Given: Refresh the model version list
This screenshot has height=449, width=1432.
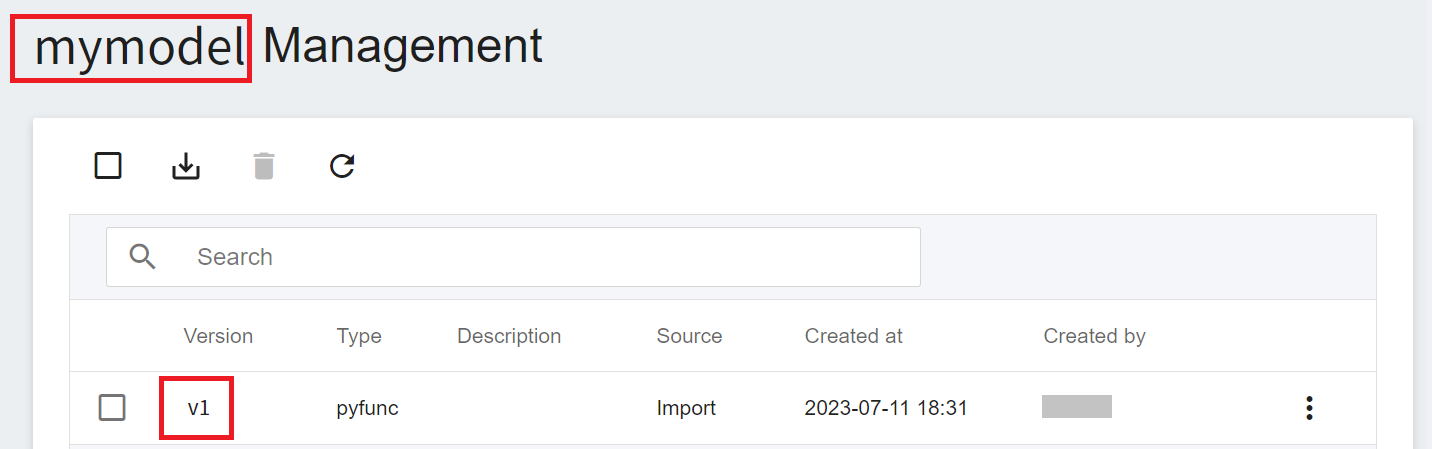Looking at the screenshot, I should [x=342, y=166].
